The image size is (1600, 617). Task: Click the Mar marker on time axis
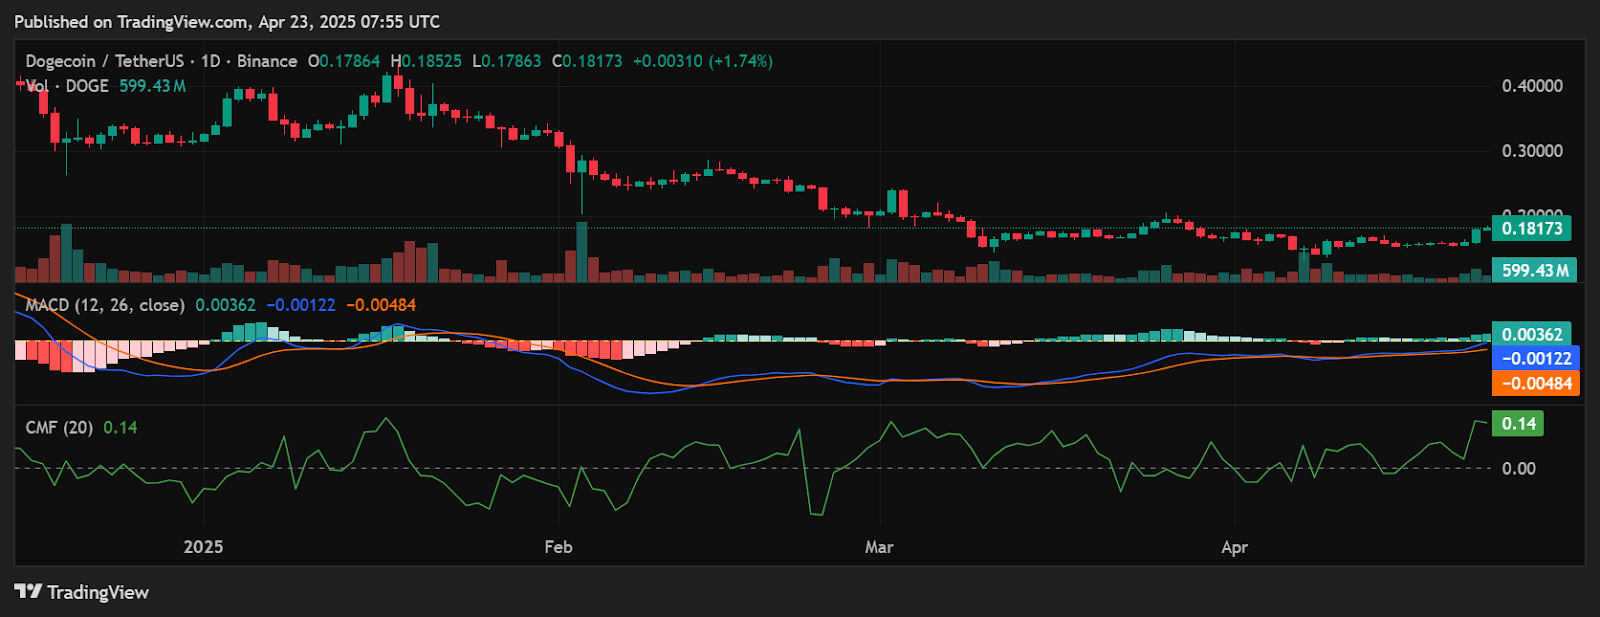pyautogui.click(x=879, y=547)
